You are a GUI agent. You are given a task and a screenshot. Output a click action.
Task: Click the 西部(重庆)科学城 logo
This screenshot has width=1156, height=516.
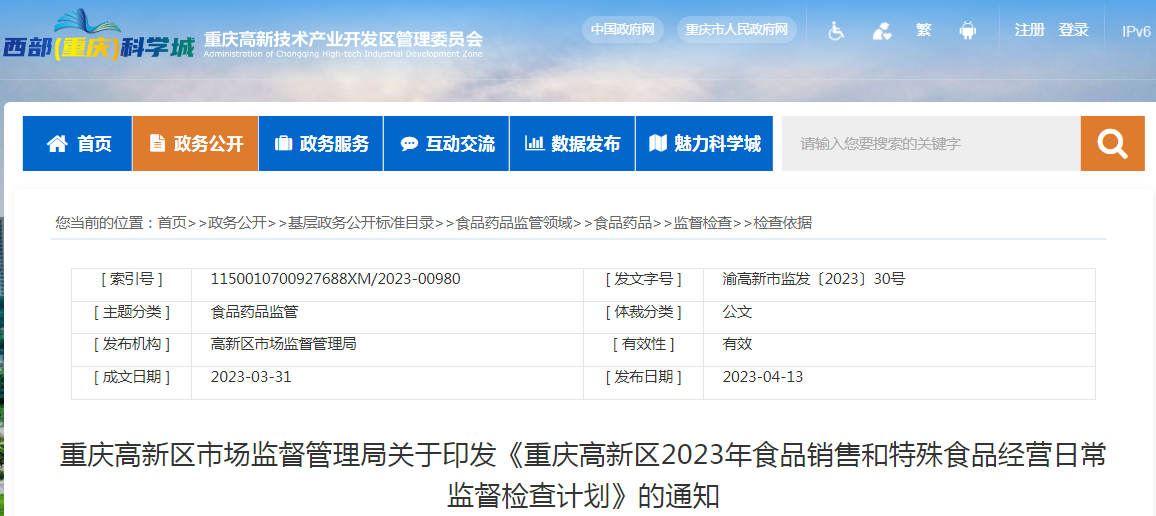pyautogui.click(x=99, y=37)
